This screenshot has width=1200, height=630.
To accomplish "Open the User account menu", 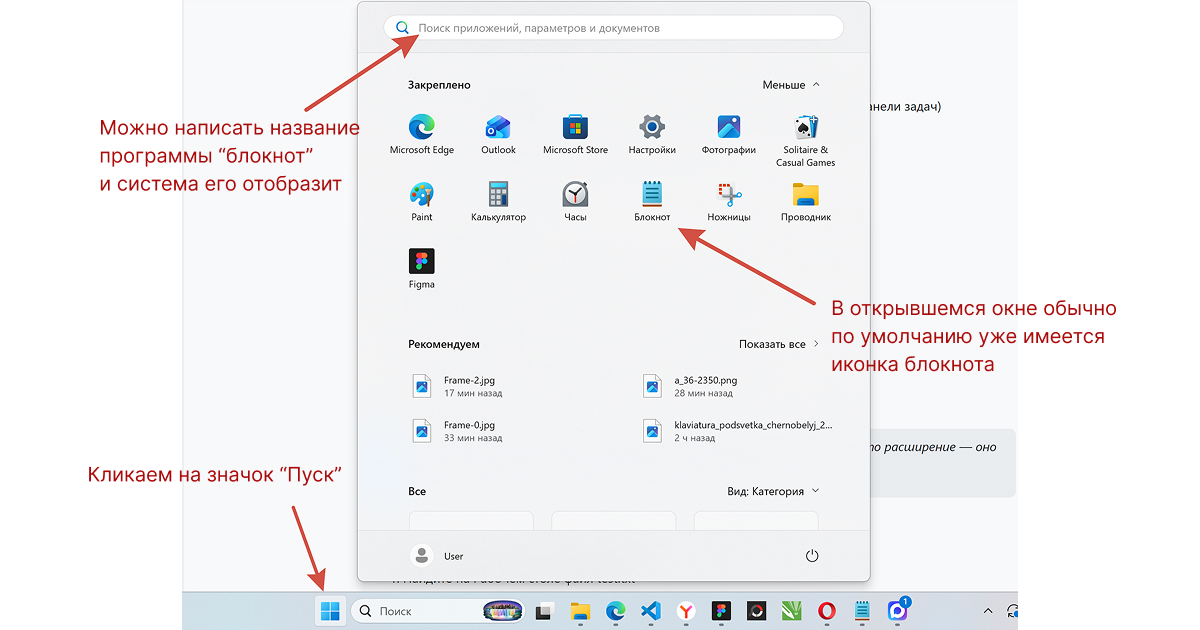I will click(438, 556).
